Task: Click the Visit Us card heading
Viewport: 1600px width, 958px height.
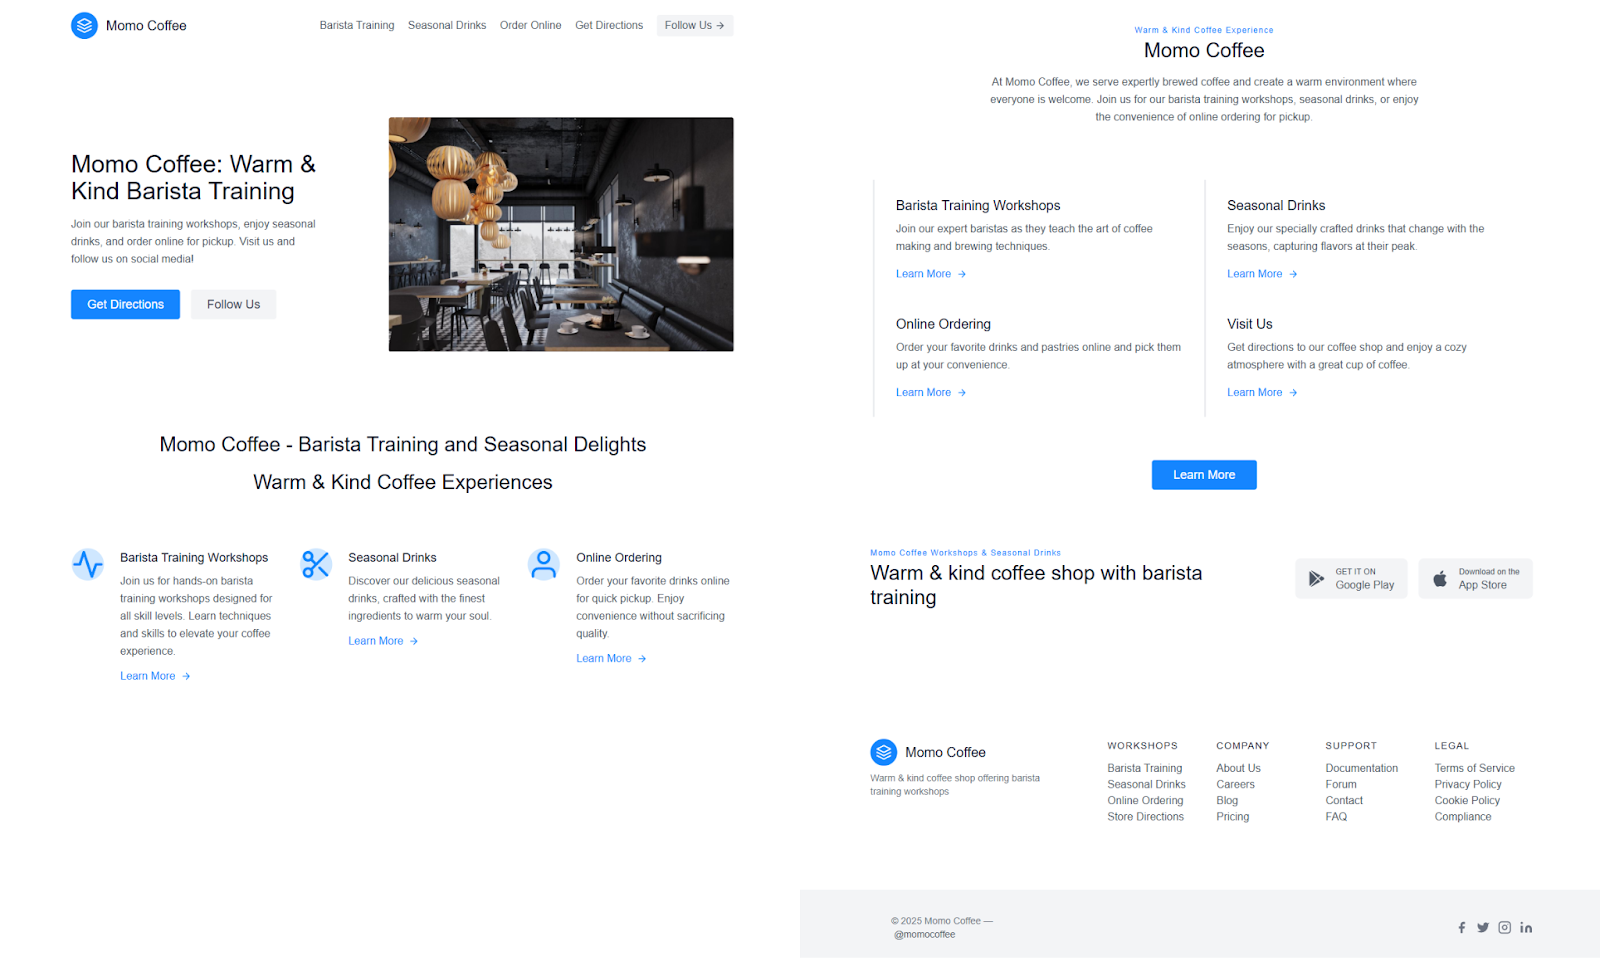Action: click(x=1249, y=324)
